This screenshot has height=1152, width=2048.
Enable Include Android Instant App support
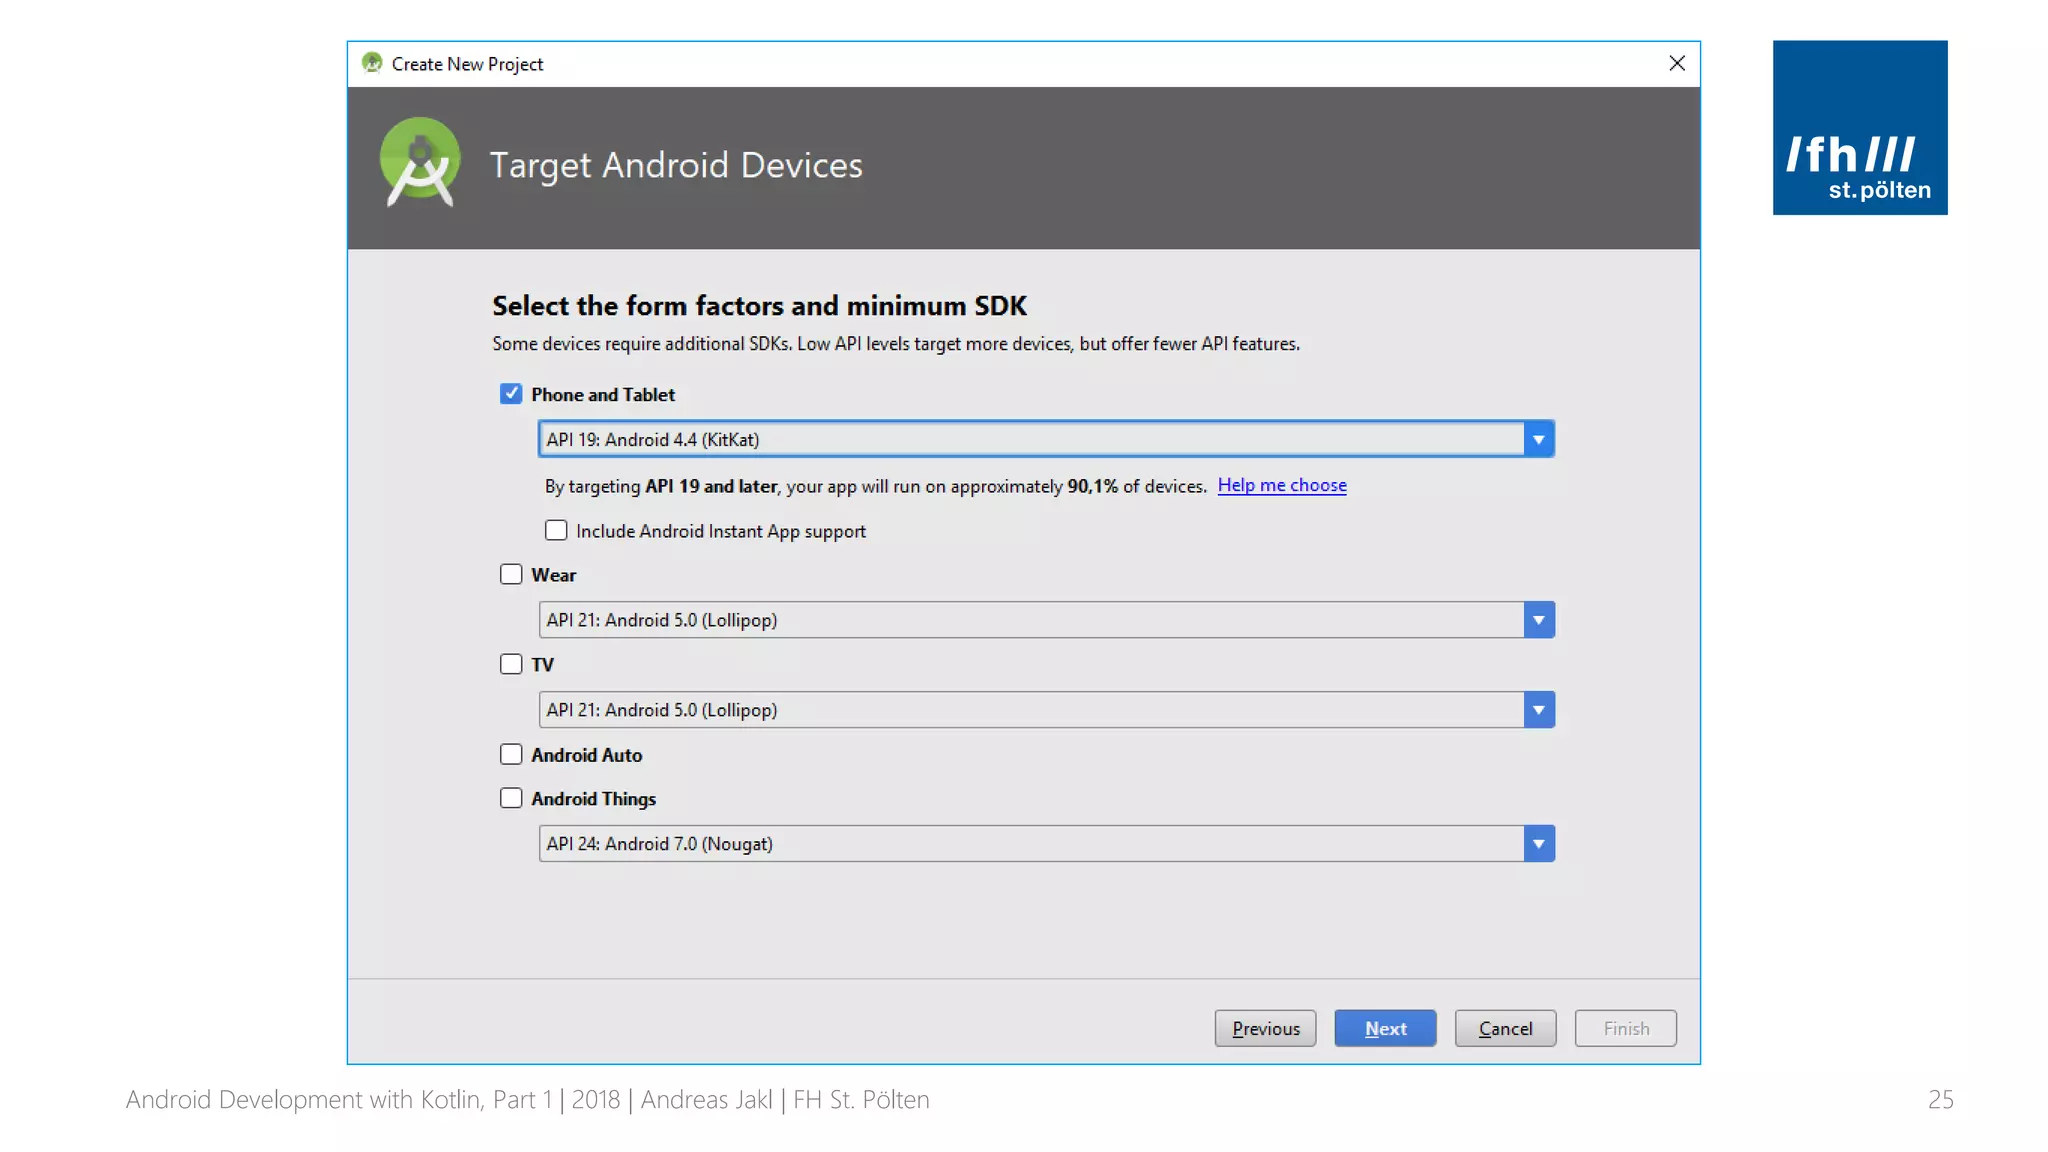556,530
